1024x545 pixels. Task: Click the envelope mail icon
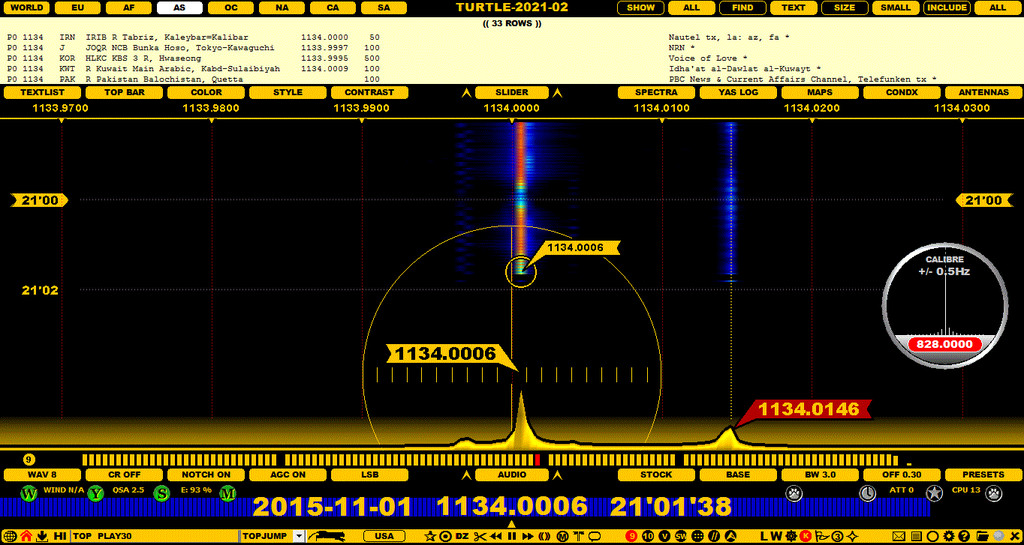[897, 536]
